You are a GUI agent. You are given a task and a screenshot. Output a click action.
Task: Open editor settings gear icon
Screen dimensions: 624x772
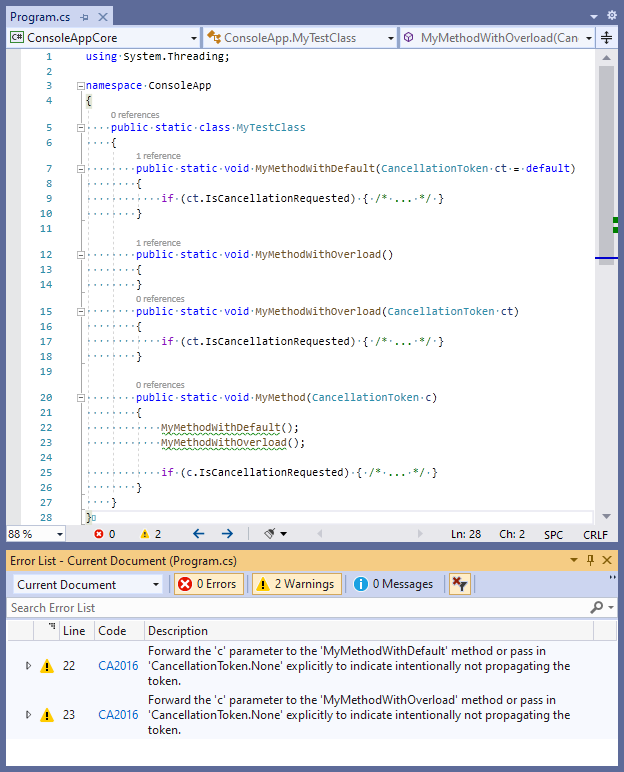[612, 15]
